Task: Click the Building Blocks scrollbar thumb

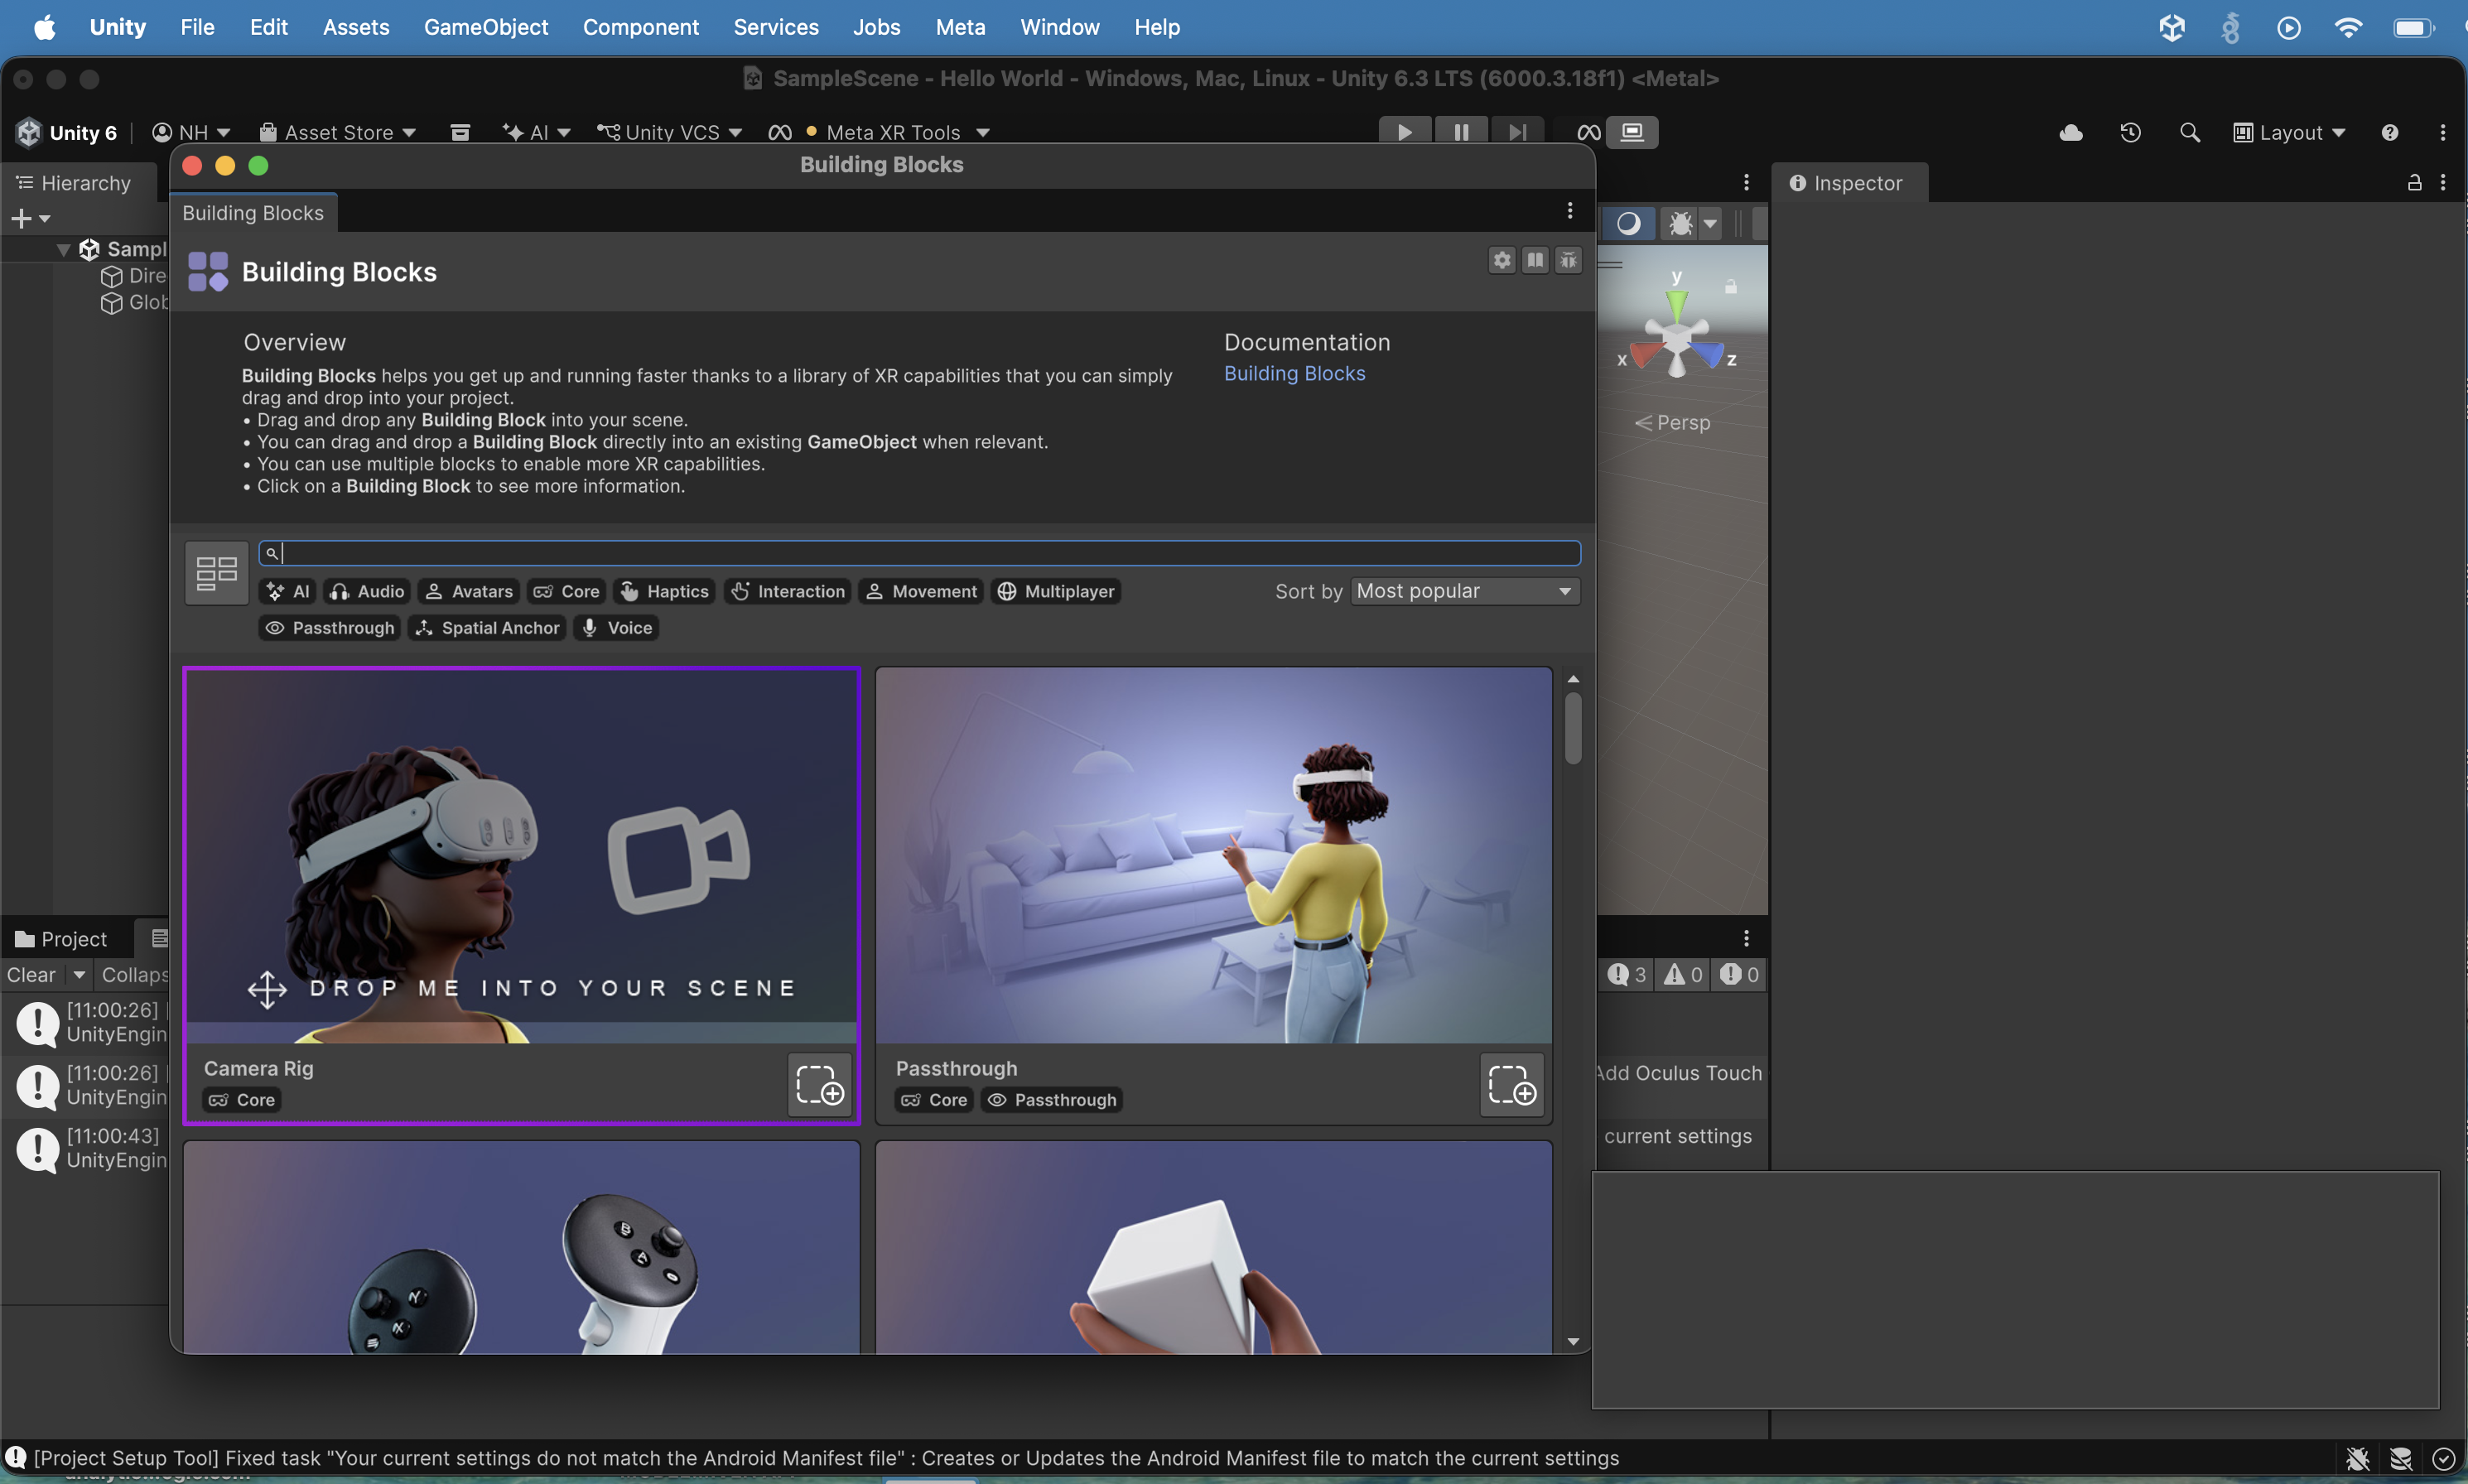Action: point(1573,727)
